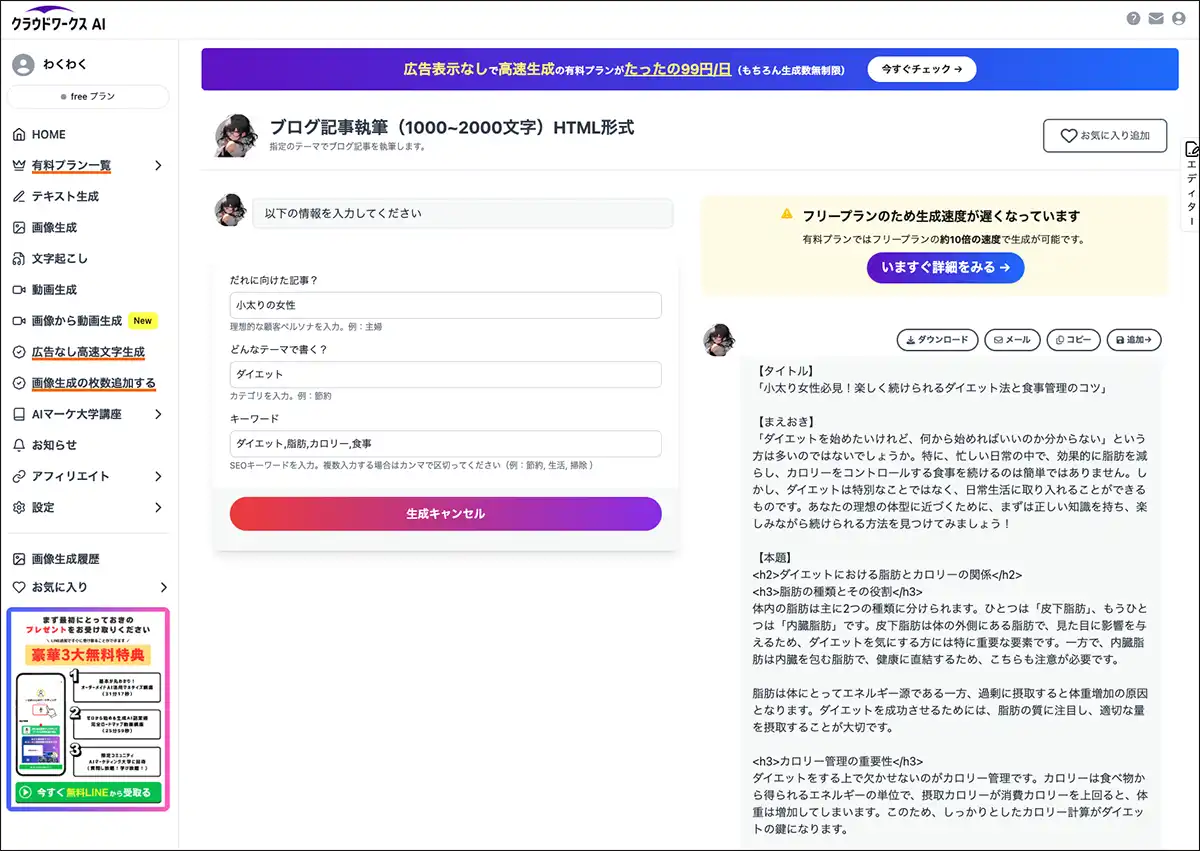Click the picture icon for 画像生成履歴

tap(19, 559)
